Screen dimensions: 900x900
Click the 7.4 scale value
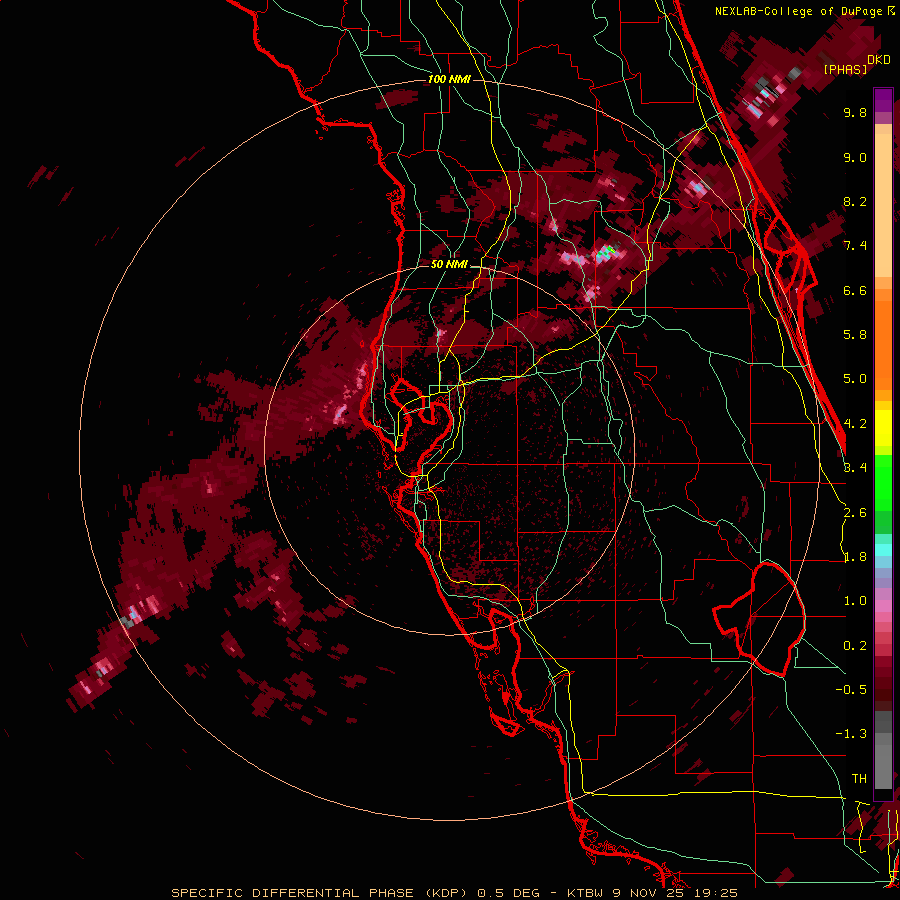click(x=855, y=246)
